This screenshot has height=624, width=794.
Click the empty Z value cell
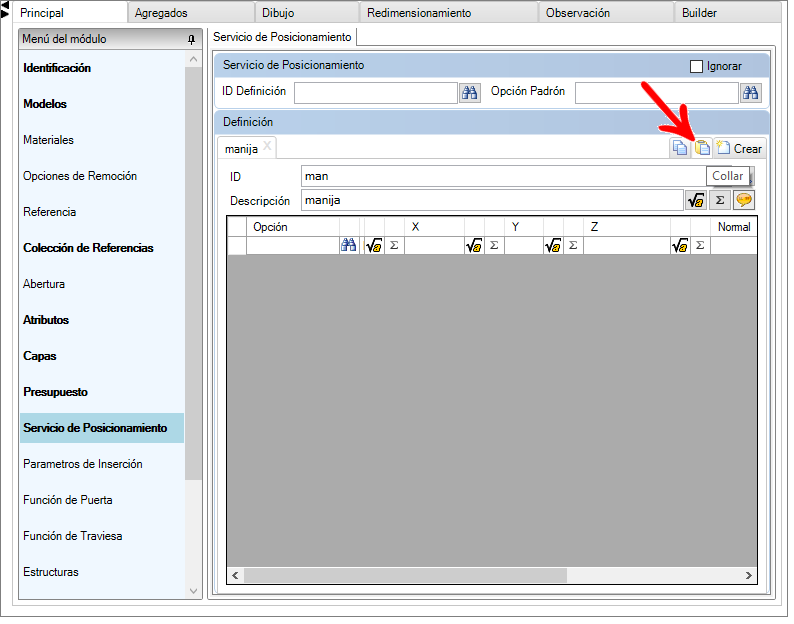pyautogui.click(x=627, y=247)
